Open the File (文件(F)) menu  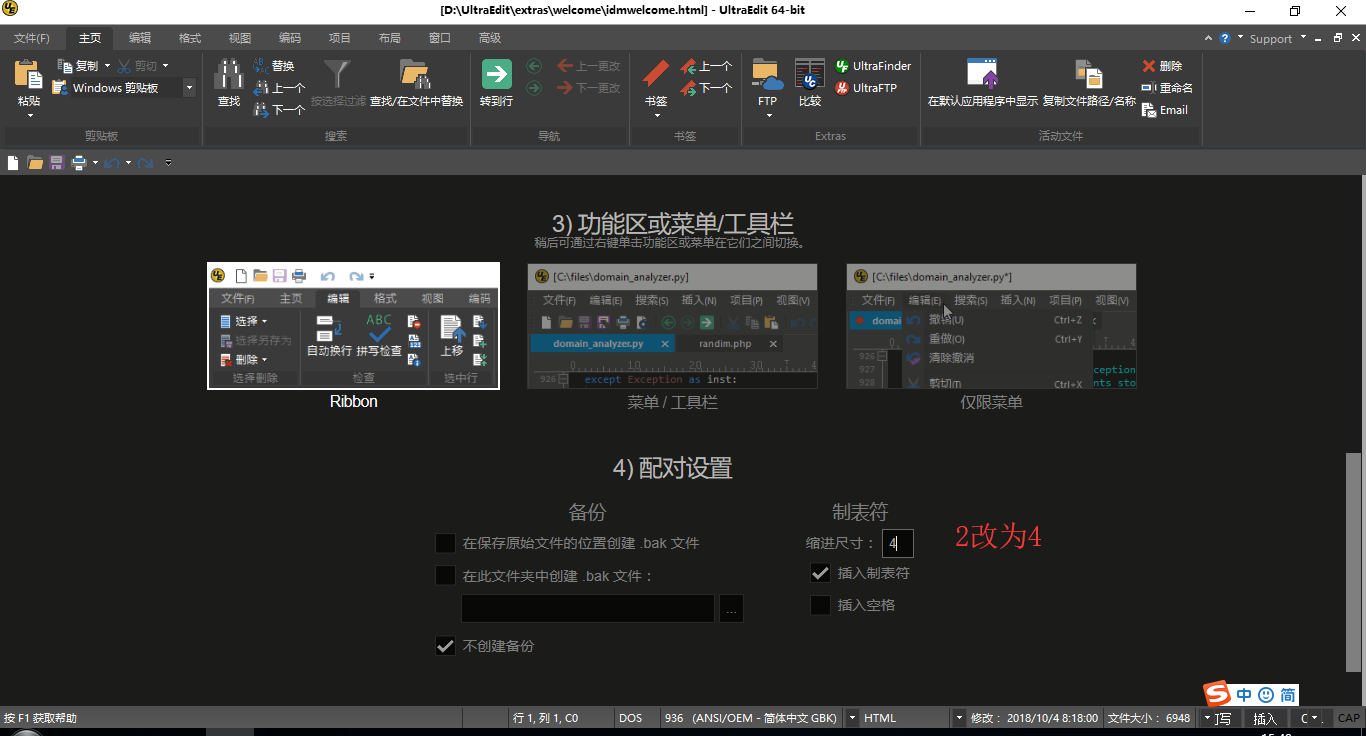[31, 38]
